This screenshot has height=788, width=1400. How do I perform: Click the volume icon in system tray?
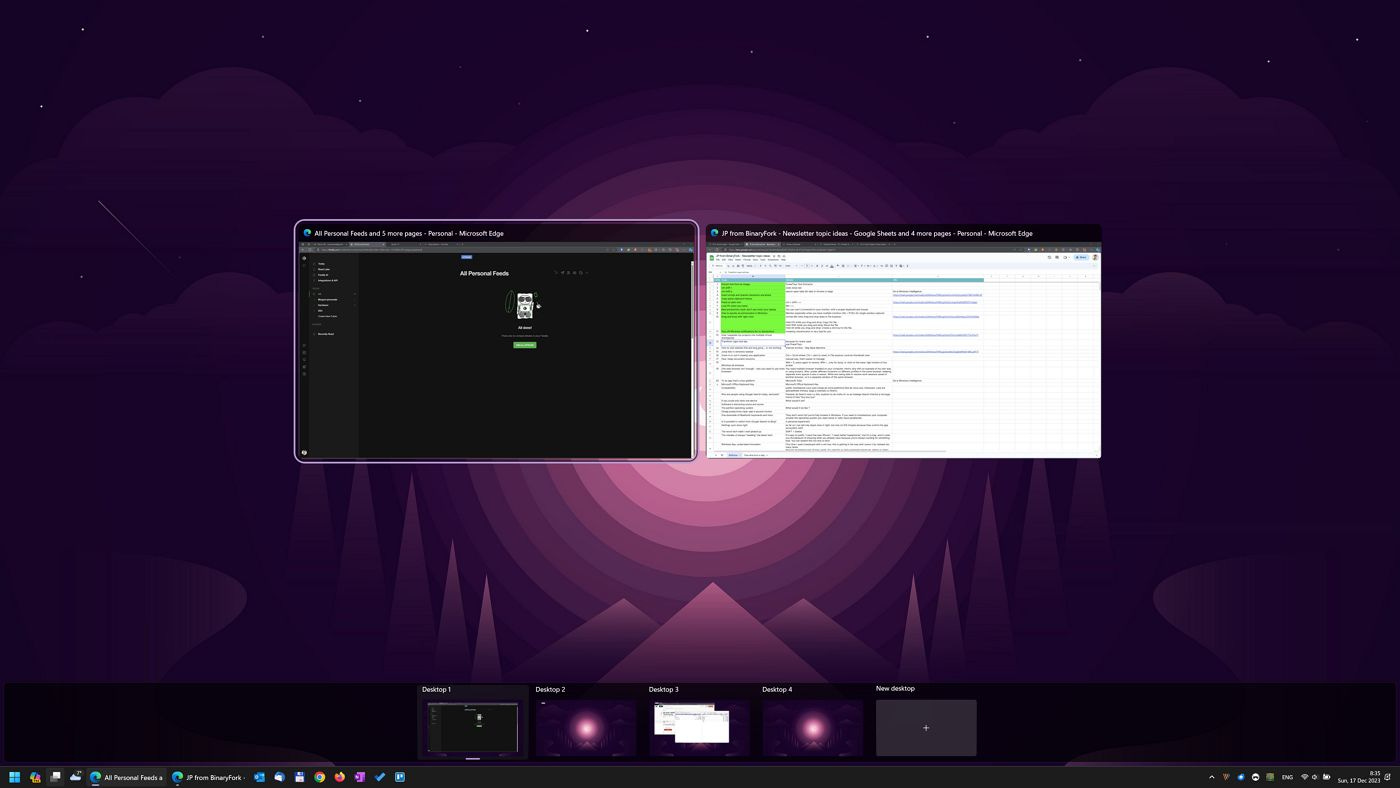click(1315, 777)
